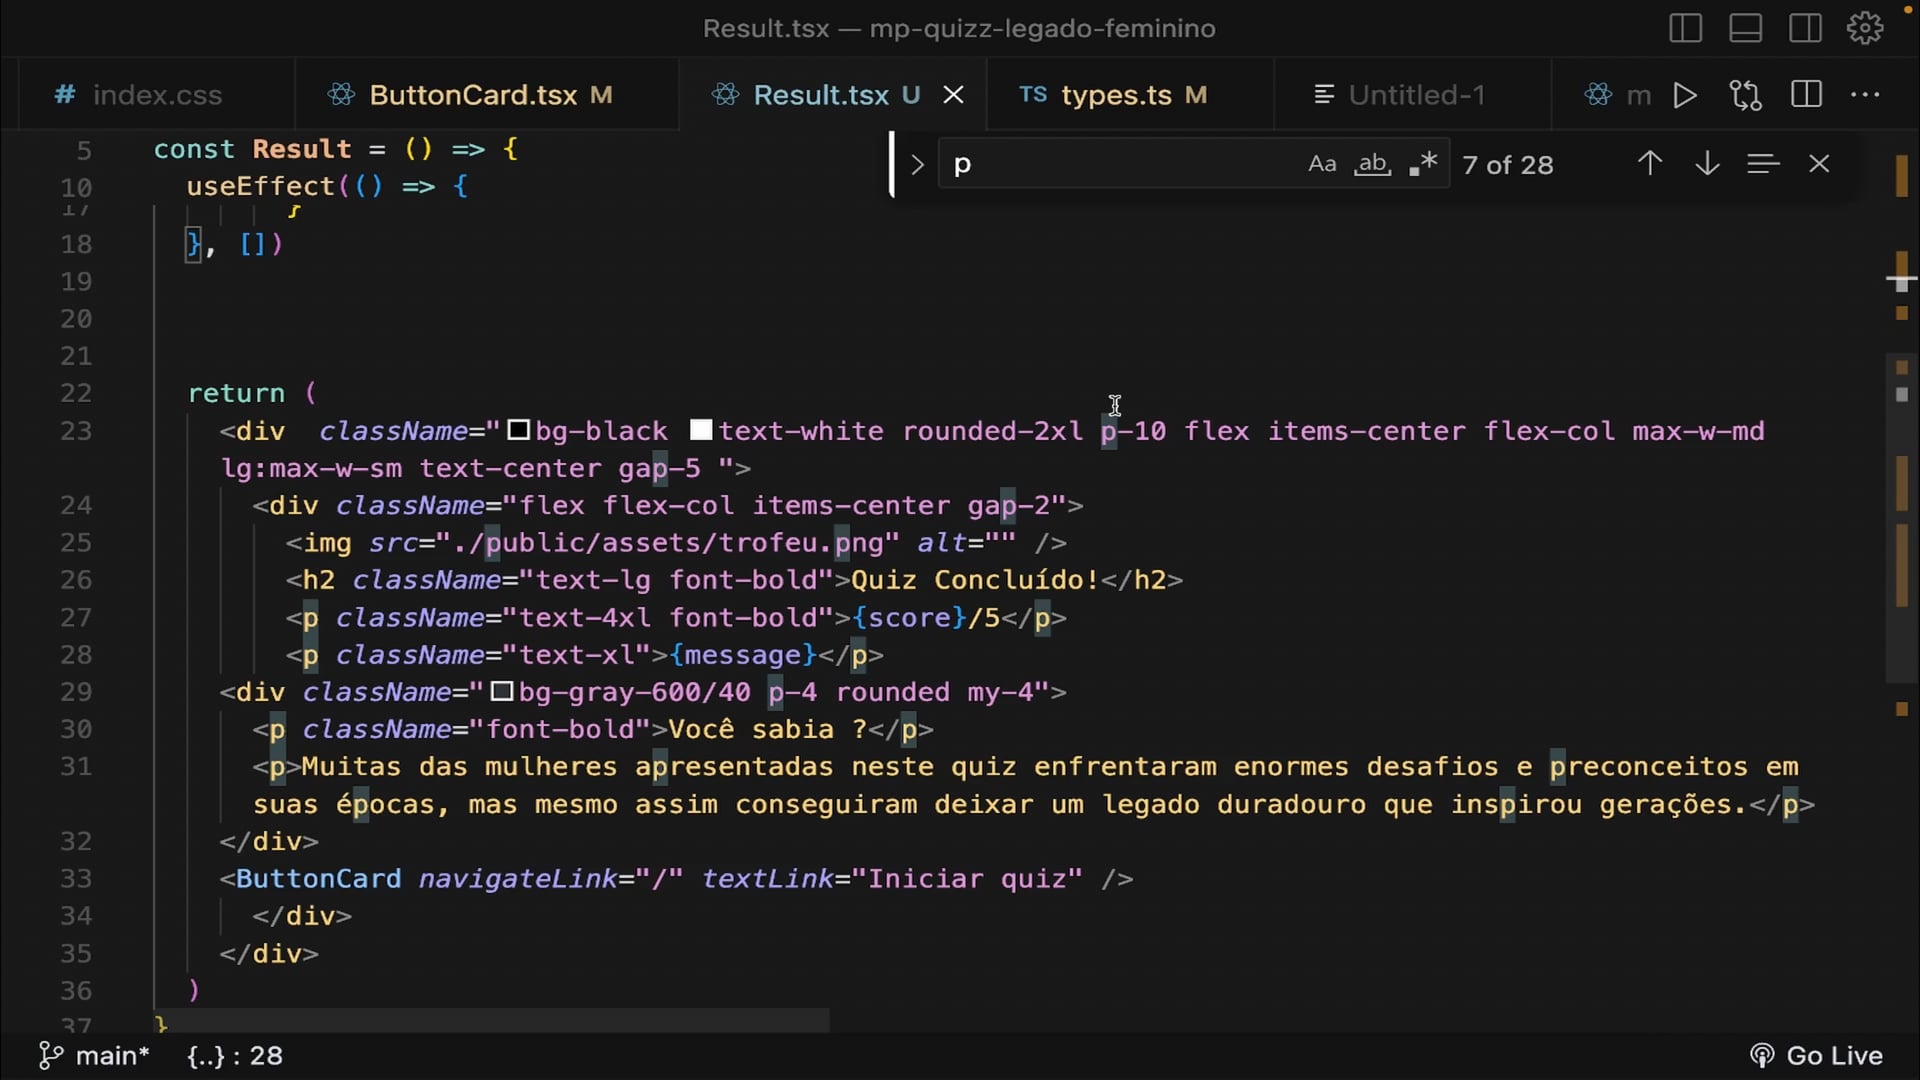The width and height of the screenshot is (1920, 1080).
Task: Click the Go Live broadcast icon
Action: [x=1762, y=1056]
